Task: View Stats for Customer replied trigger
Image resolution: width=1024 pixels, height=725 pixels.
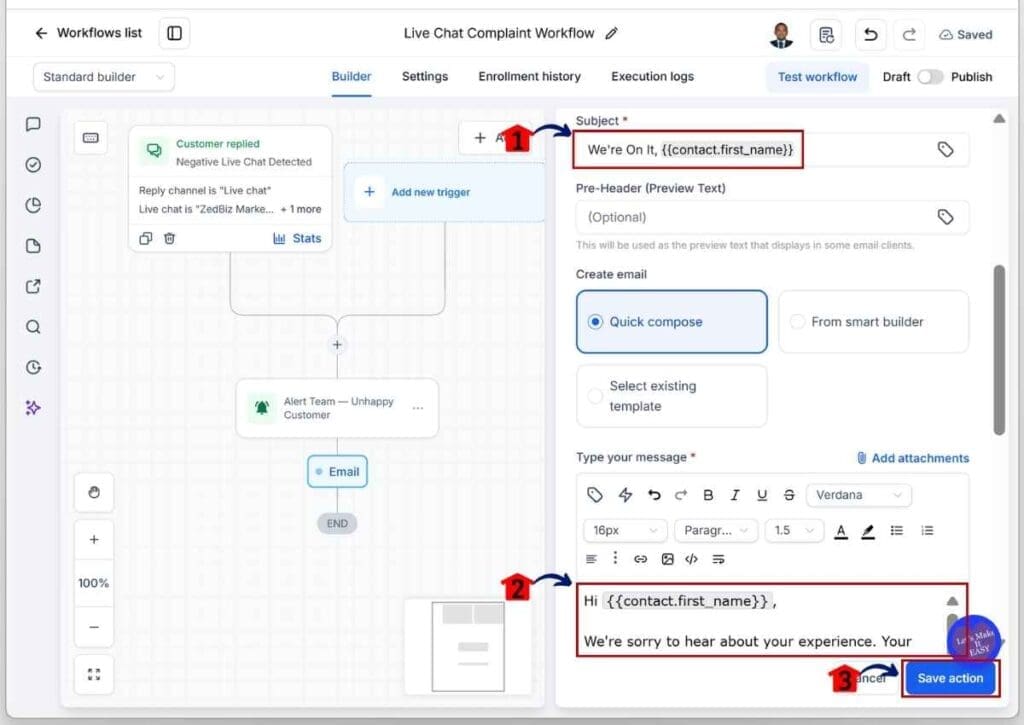Action: tap(297, 238)
